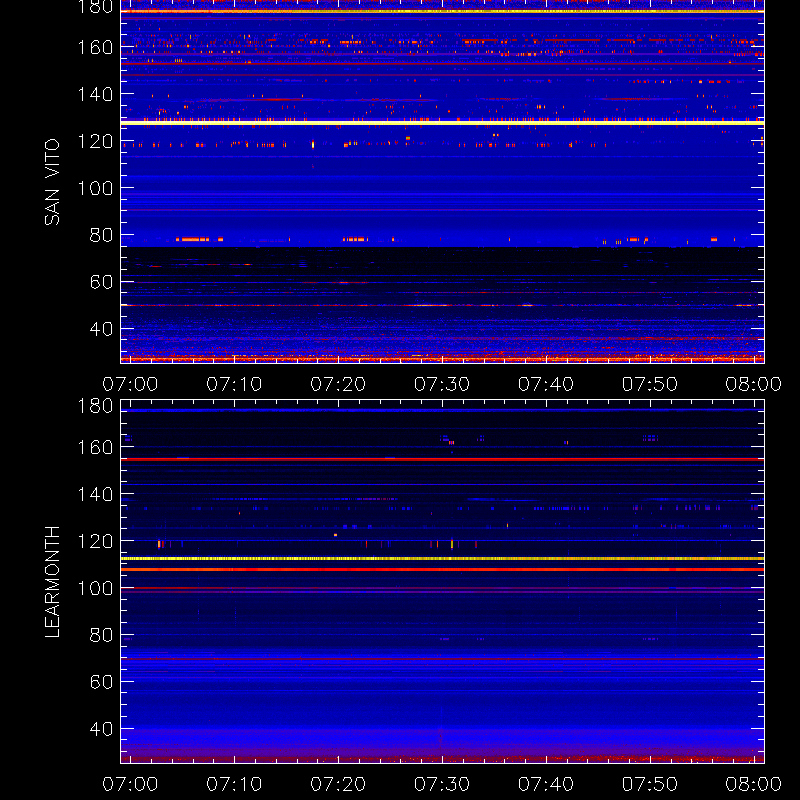
Task: Click 07:10 time label under Learmonth plot
Action: [x=234, y=784]
